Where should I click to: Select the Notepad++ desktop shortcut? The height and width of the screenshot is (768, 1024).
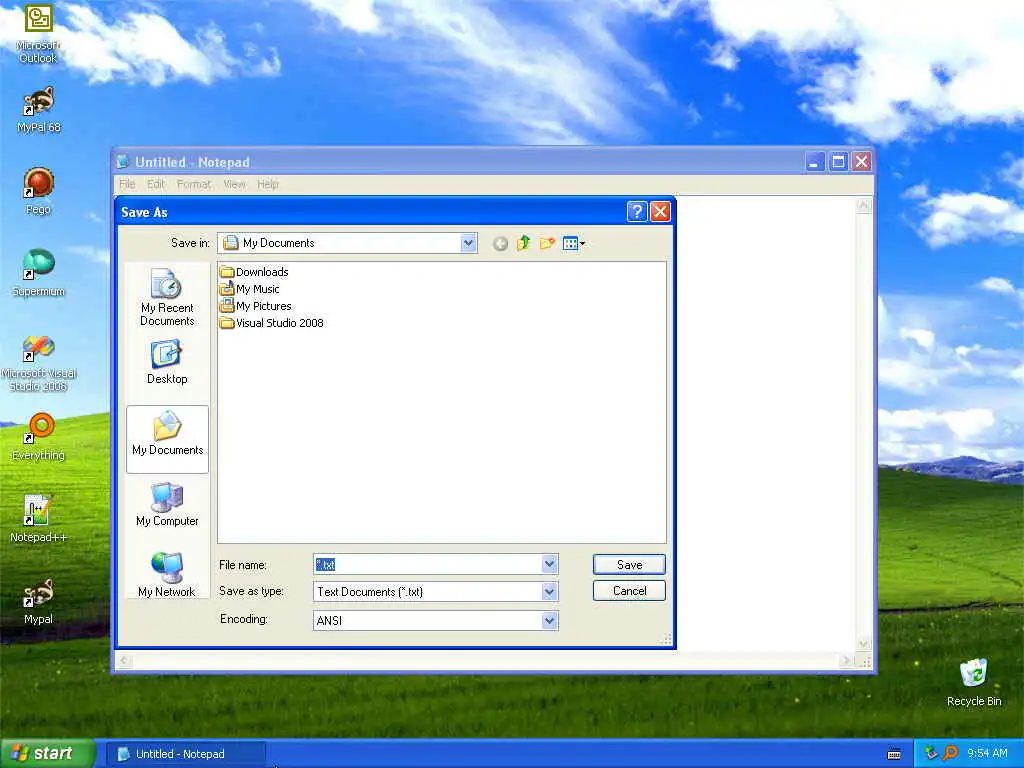click(38, 519)
